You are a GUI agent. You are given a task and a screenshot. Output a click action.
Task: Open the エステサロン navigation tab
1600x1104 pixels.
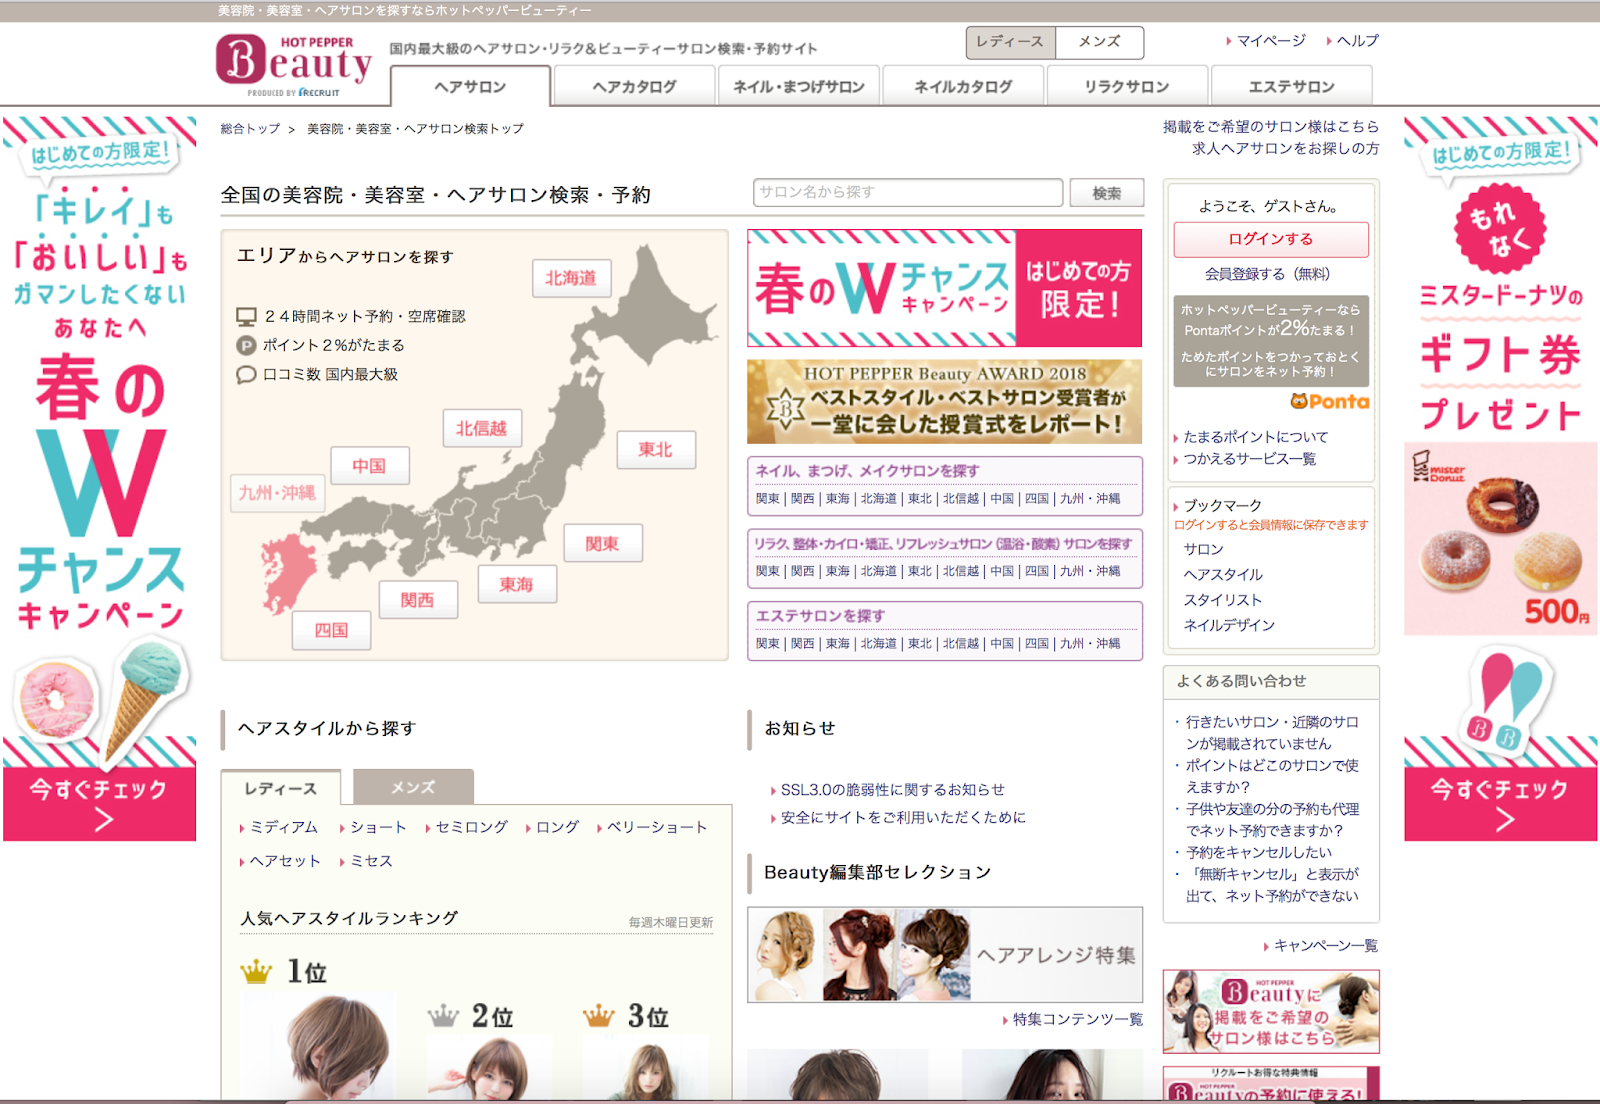click(x=1291, y=86)
